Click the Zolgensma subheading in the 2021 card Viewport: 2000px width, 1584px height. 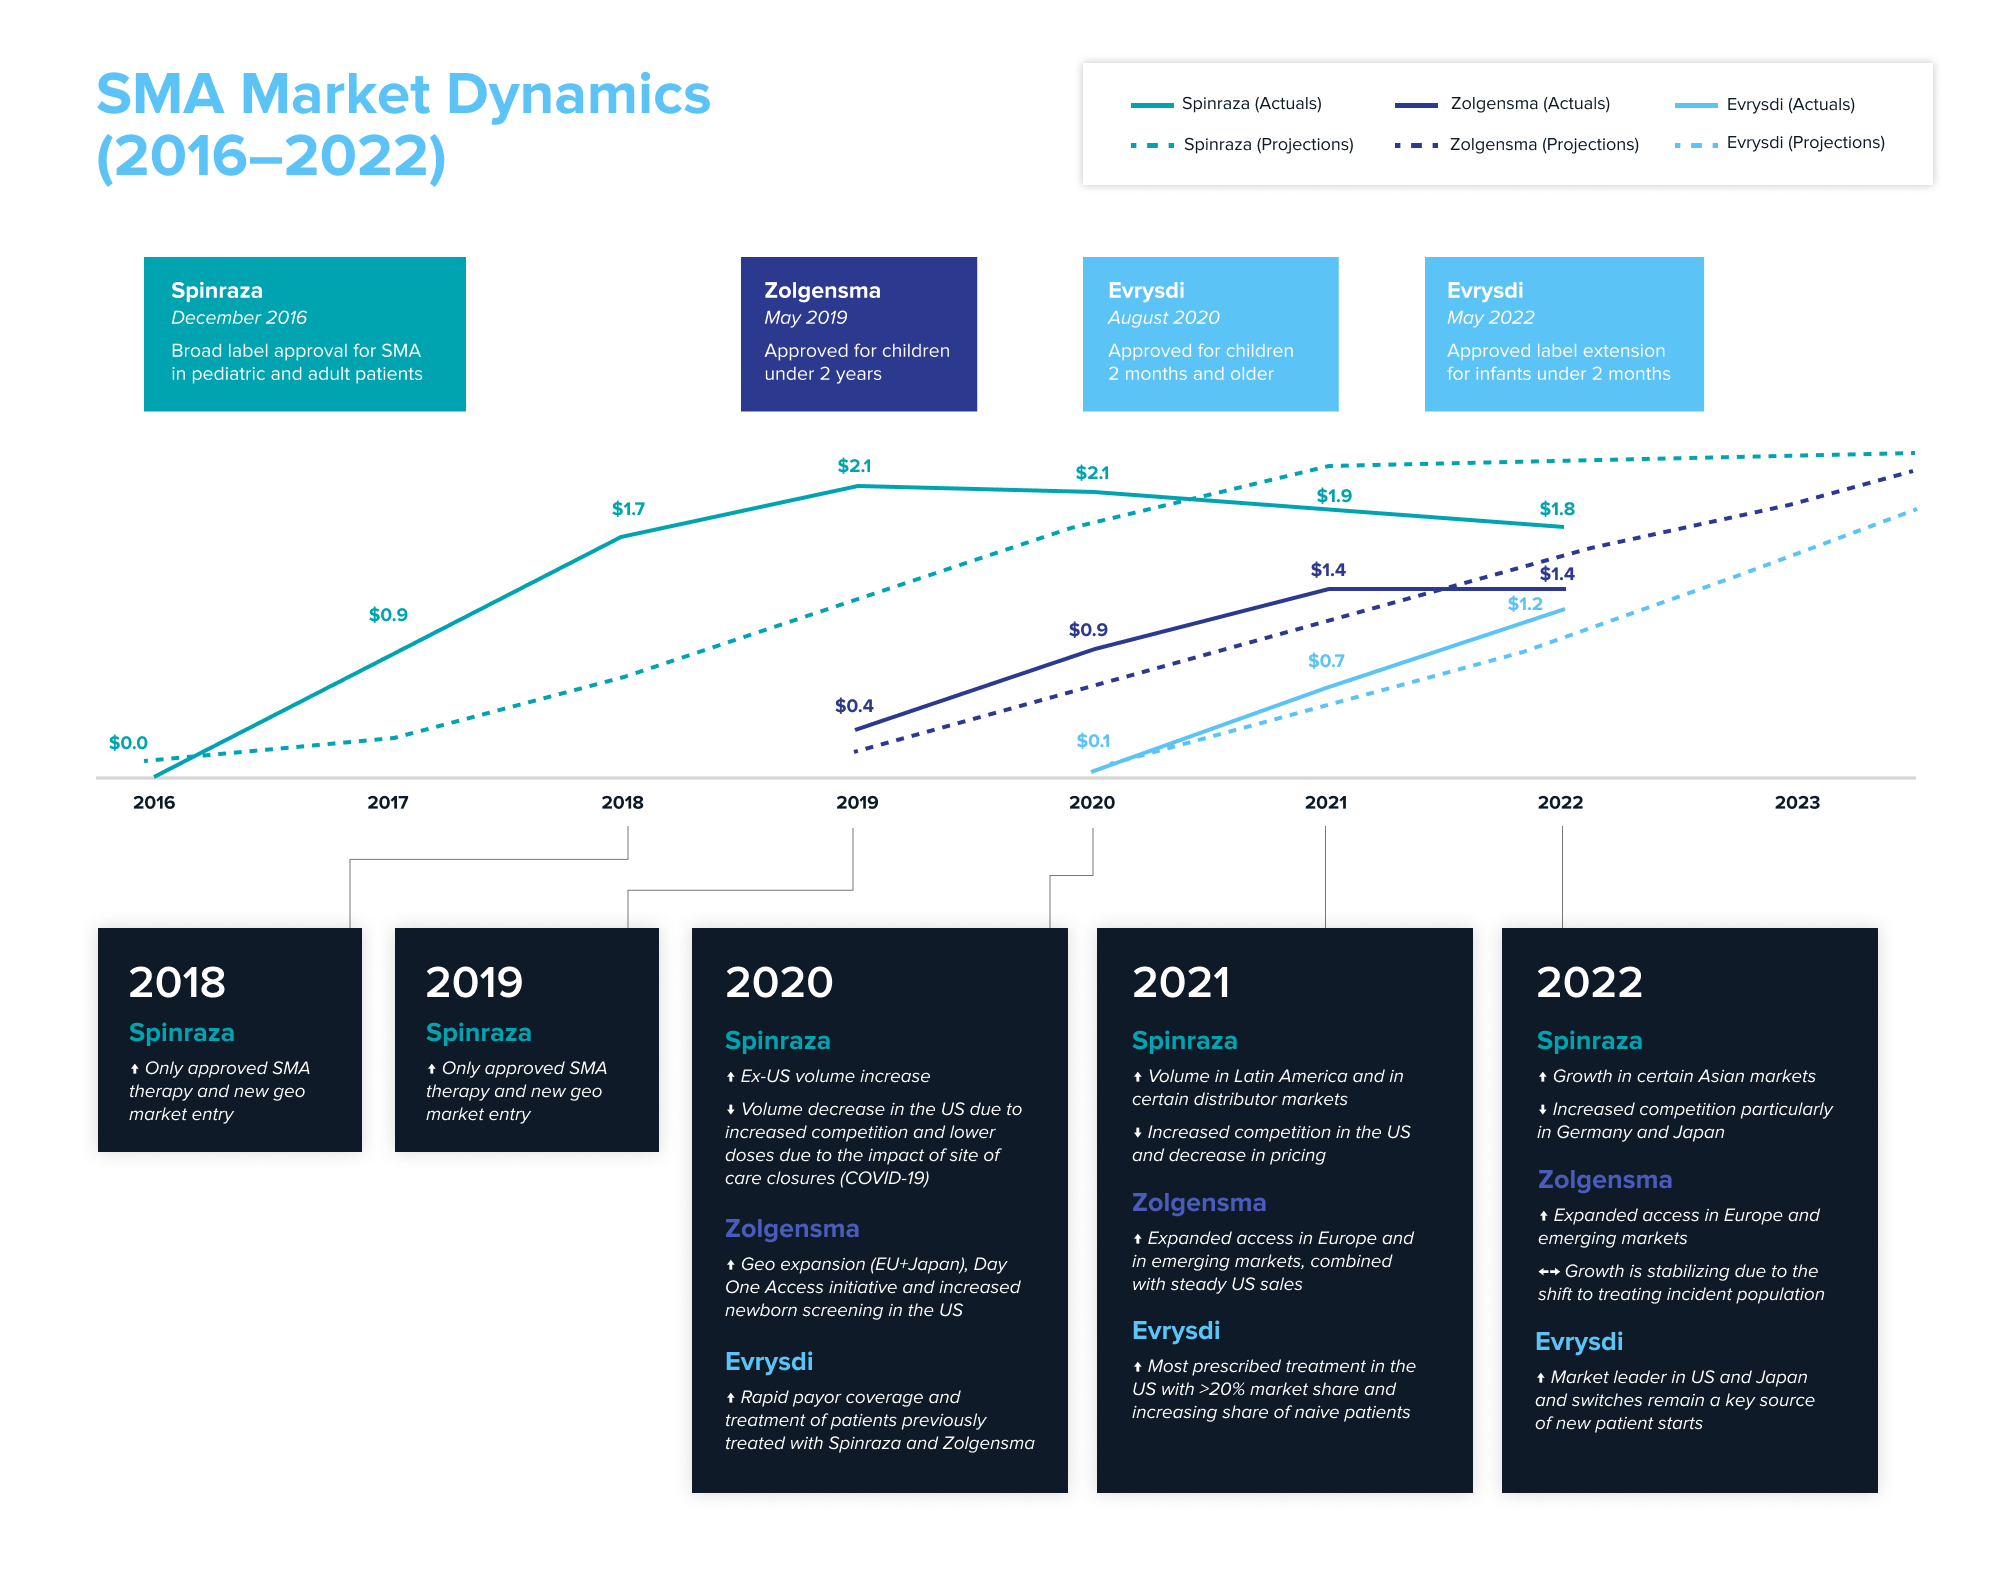click(x=1199, y=1203)
